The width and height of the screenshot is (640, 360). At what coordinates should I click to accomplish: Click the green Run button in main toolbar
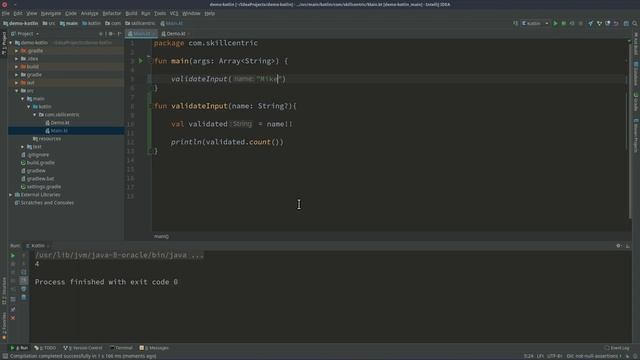point(555,24)
